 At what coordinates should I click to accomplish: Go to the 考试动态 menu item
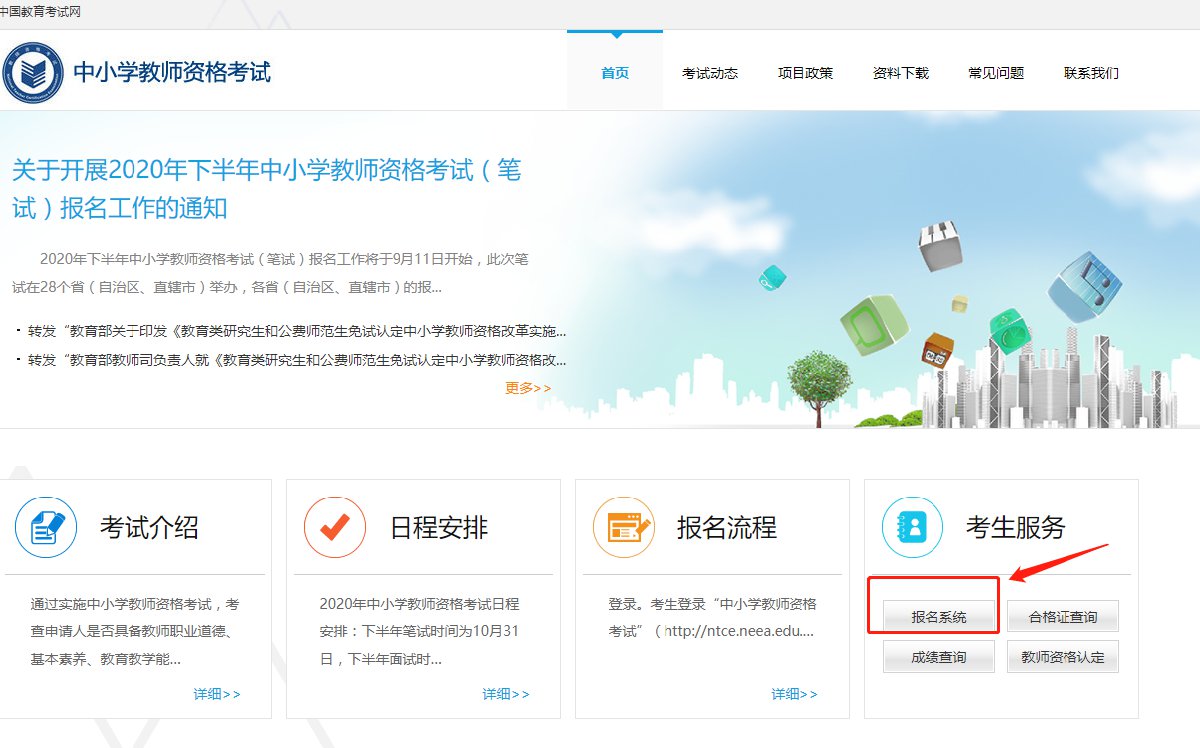710,73
